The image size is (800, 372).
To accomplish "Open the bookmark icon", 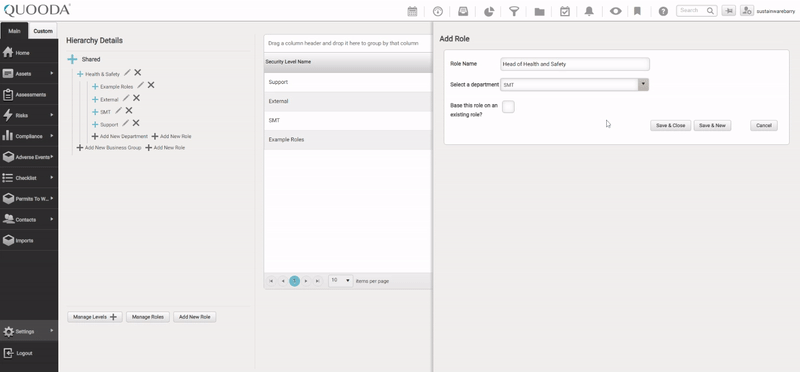I will 637,11.
